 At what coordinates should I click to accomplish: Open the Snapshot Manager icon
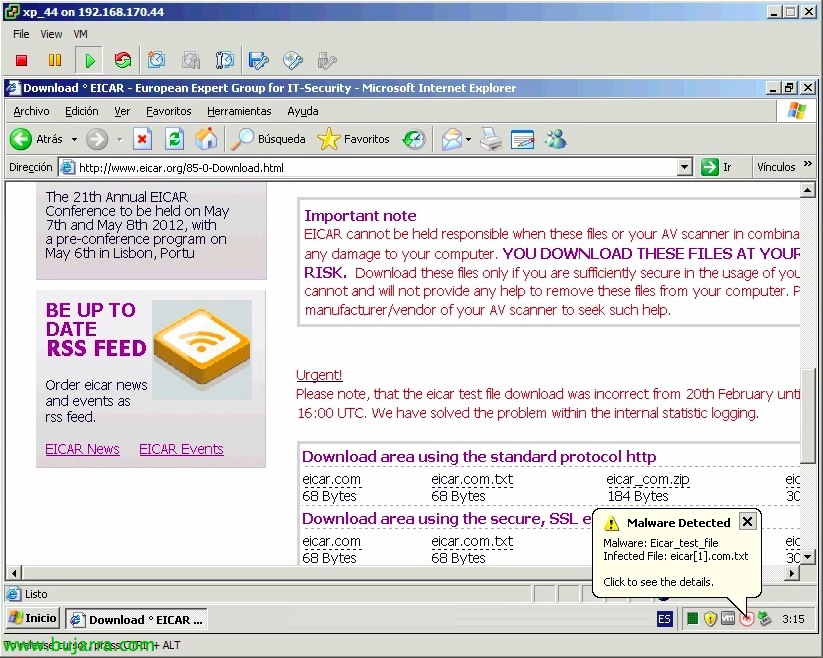click(224, 60)
